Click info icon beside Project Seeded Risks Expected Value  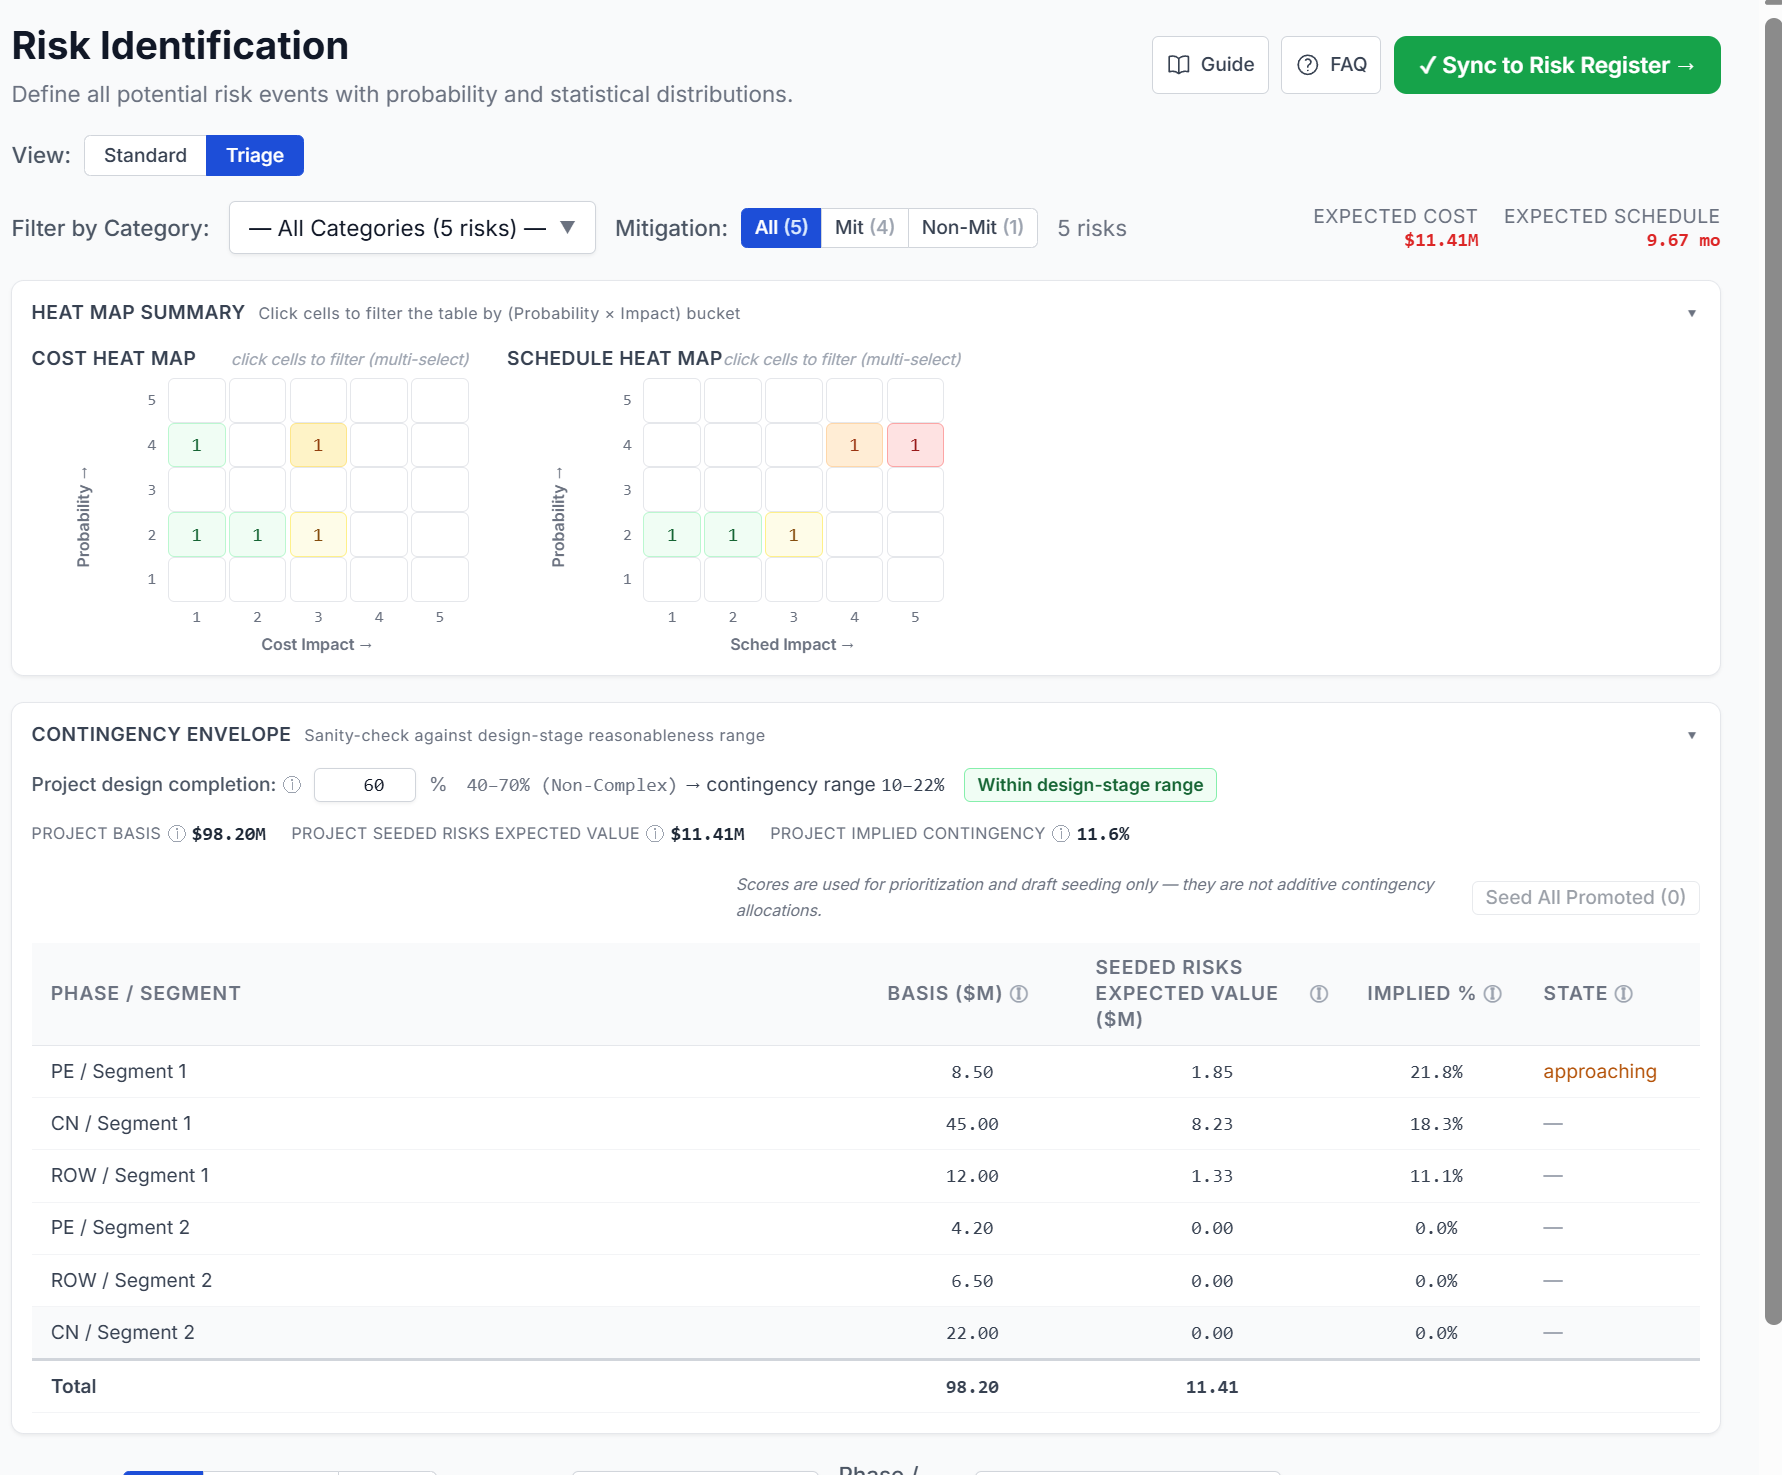655,834
